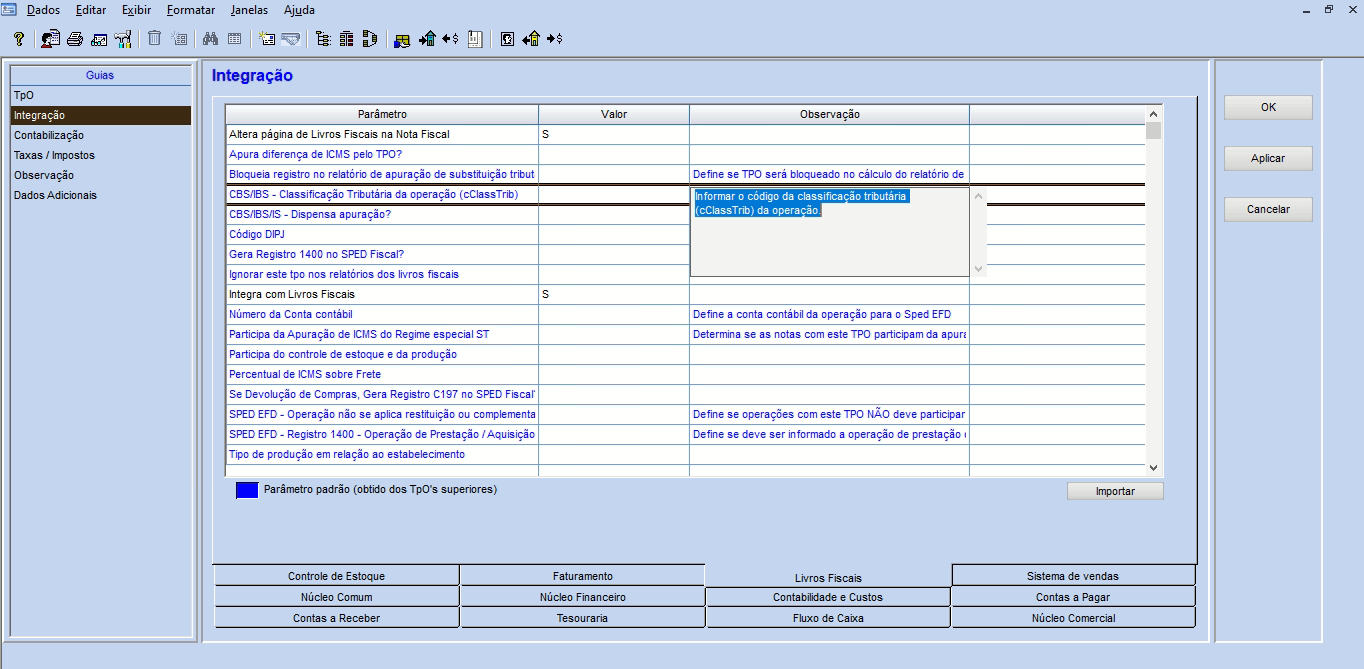
Task: Click the trash can delete icon
Action: point(154,39)
